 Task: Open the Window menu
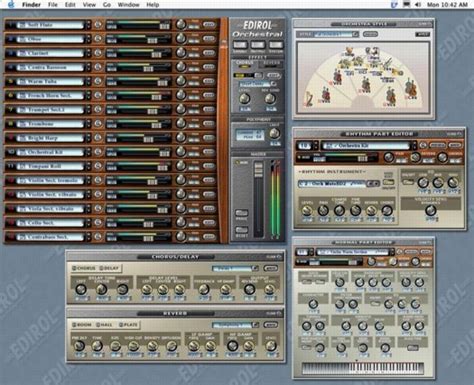(128, 5)
